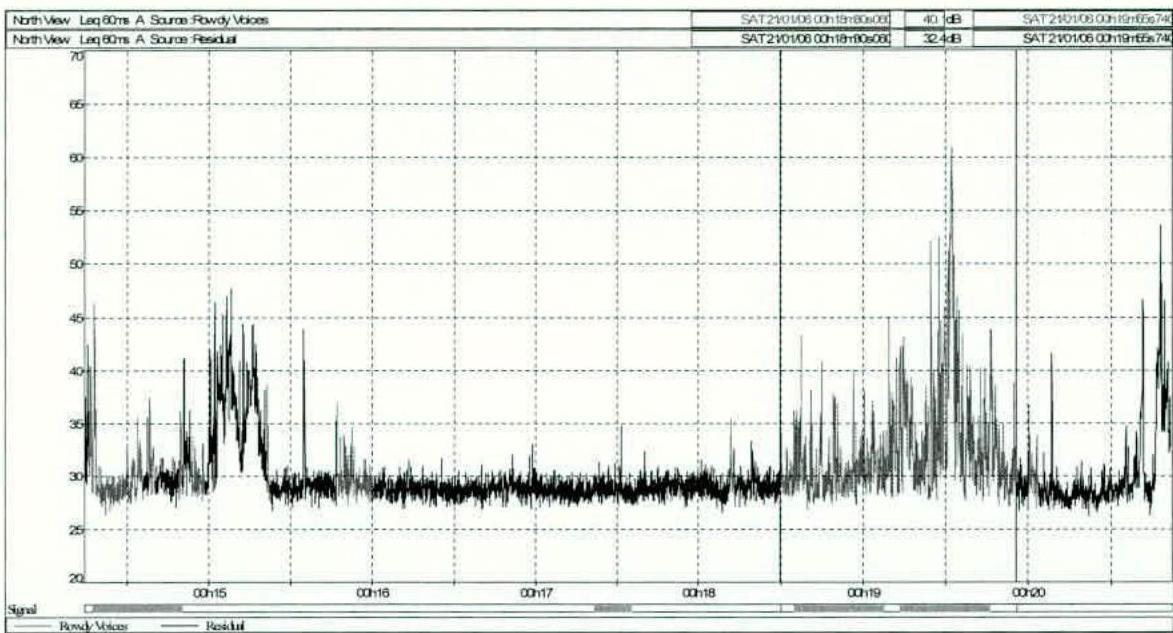Click the left vertical cursor line after 00h18

click(x=780, y=300)
